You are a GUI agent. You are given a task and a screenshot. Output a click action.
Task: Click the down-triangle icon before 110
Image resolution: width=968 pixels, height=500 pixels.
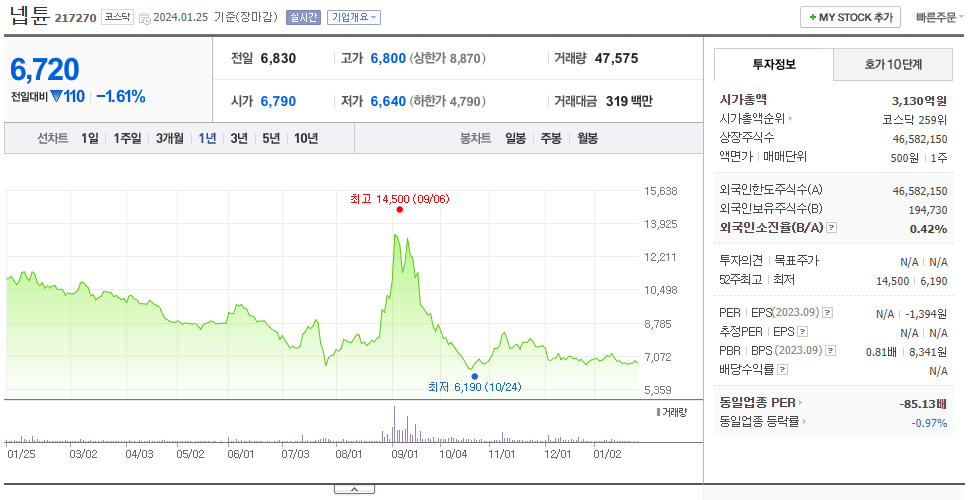click(56, 96)
